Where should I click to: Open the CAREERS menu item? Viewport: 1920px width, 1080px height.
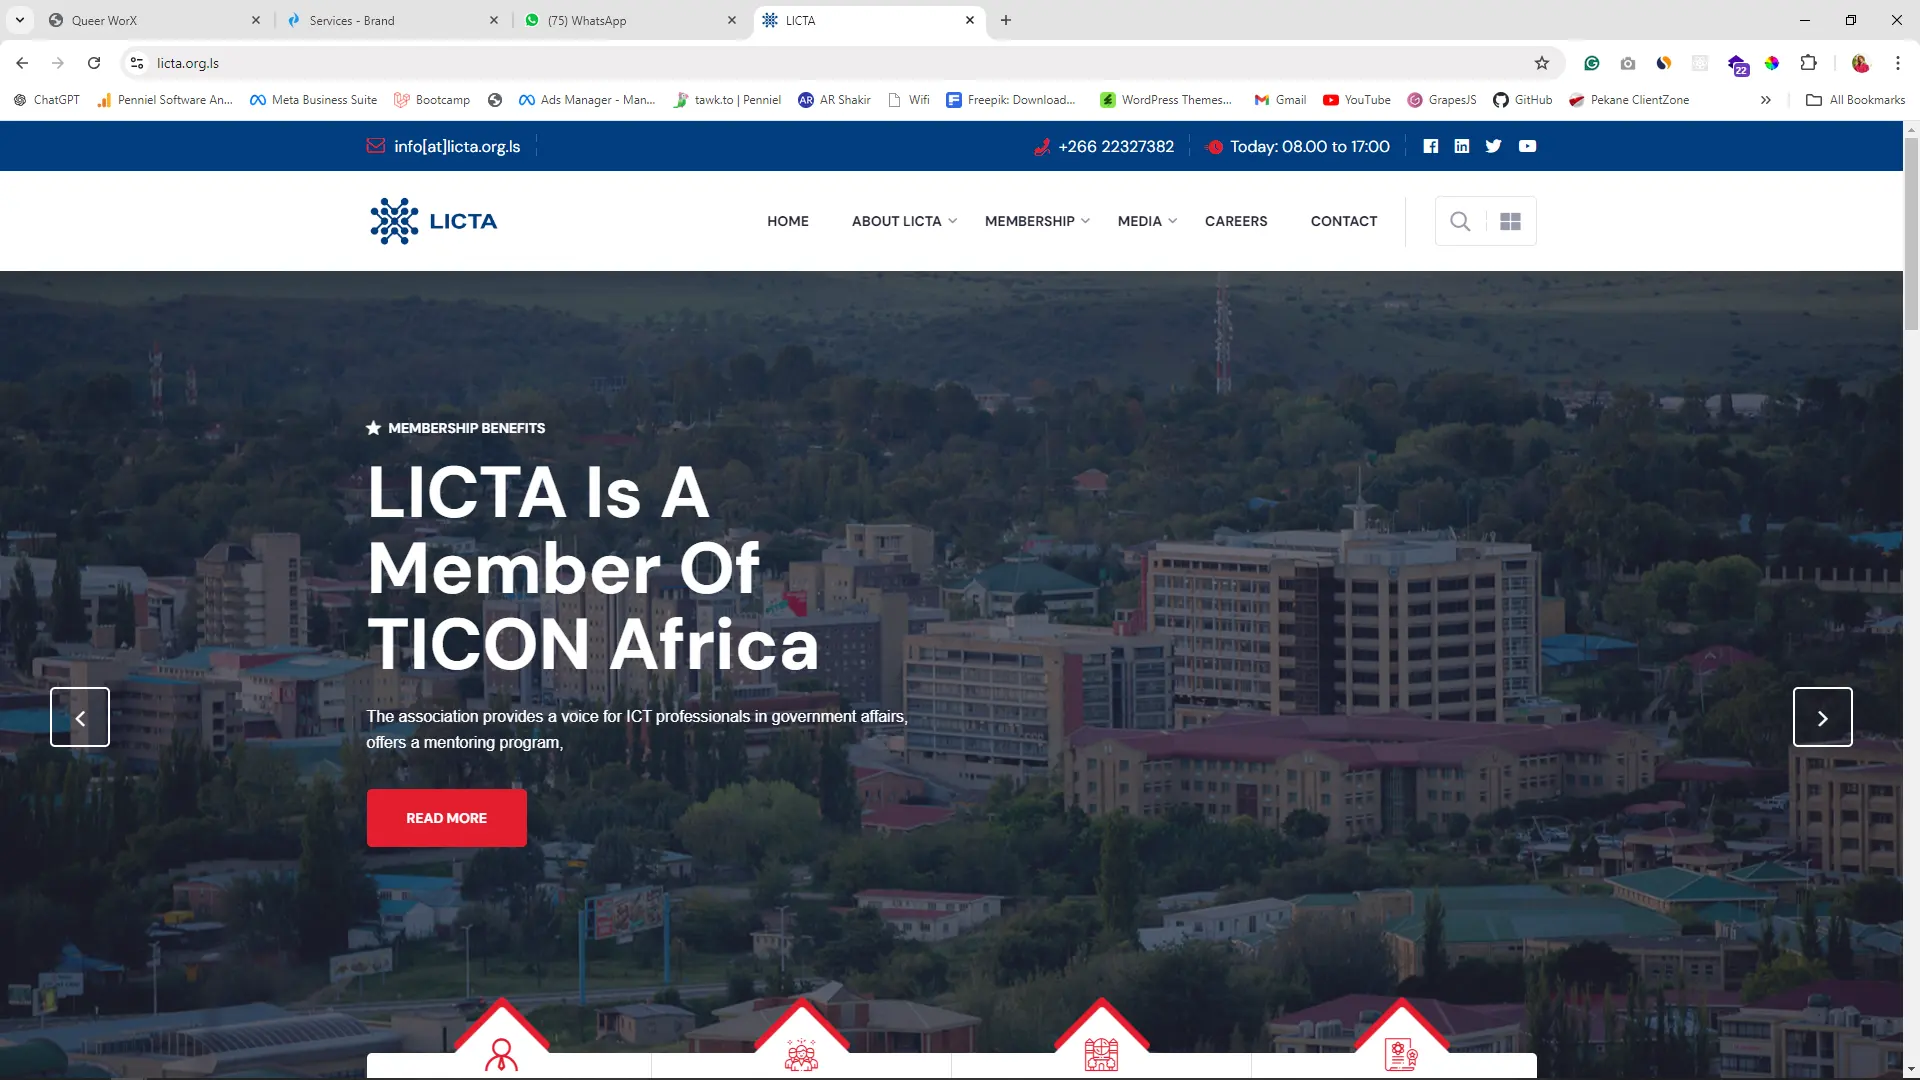1236,221
